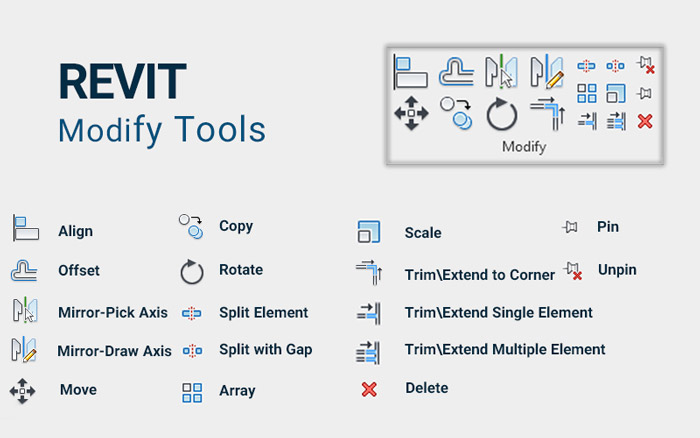Click the icon beside Trim\Extend to Corner label
700x438 pixels.
(x=369, y=272)
